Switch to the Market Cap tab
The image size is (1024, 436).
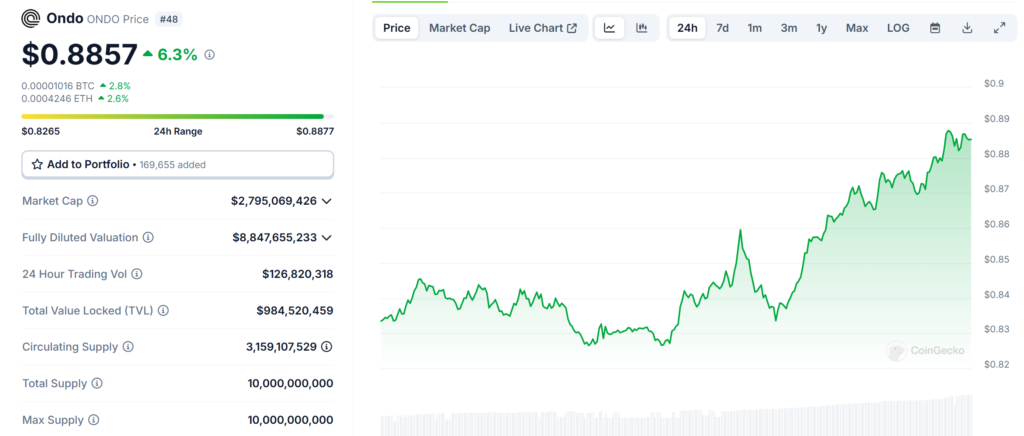(x=459, y=28)
